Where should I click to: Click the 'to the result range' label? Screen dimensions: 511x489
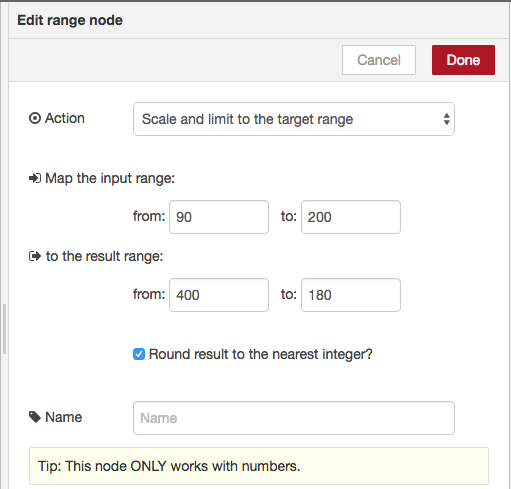(x=104, y=256)
